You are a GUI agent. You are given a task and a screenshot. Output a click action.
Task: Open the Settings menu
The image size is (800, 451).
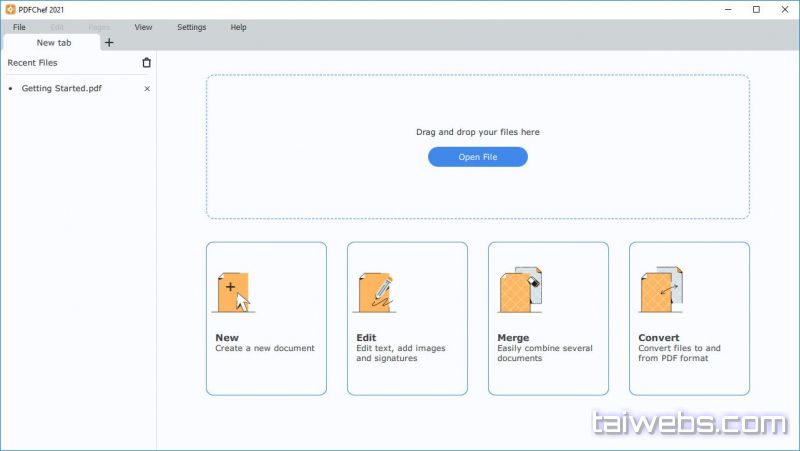click(x=191, y=27)
